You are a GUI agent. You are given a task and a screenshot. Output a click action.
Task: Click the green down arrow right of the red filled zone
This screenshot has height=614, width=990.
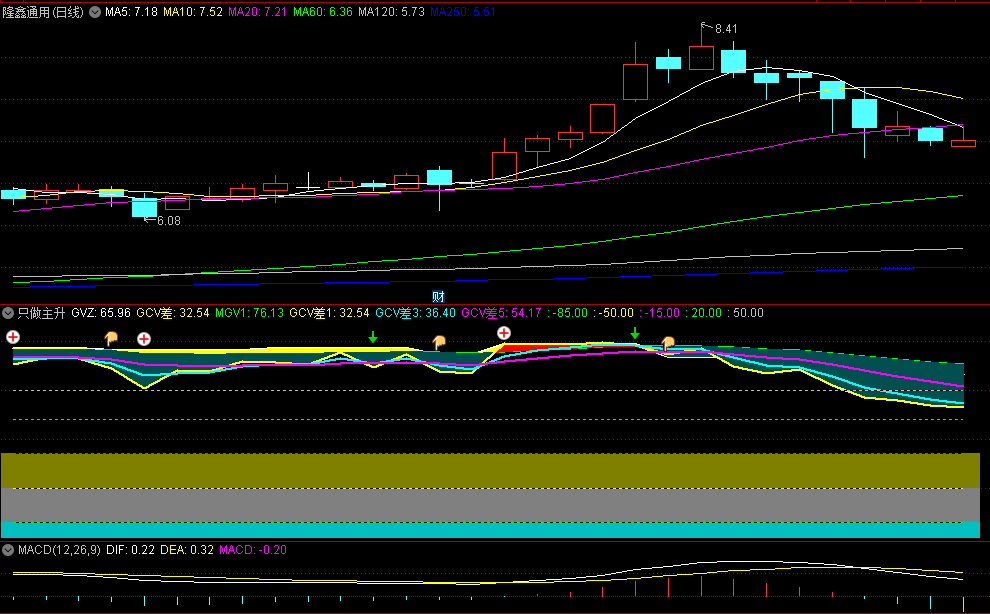pyautogui.click(x=635, y=333)
